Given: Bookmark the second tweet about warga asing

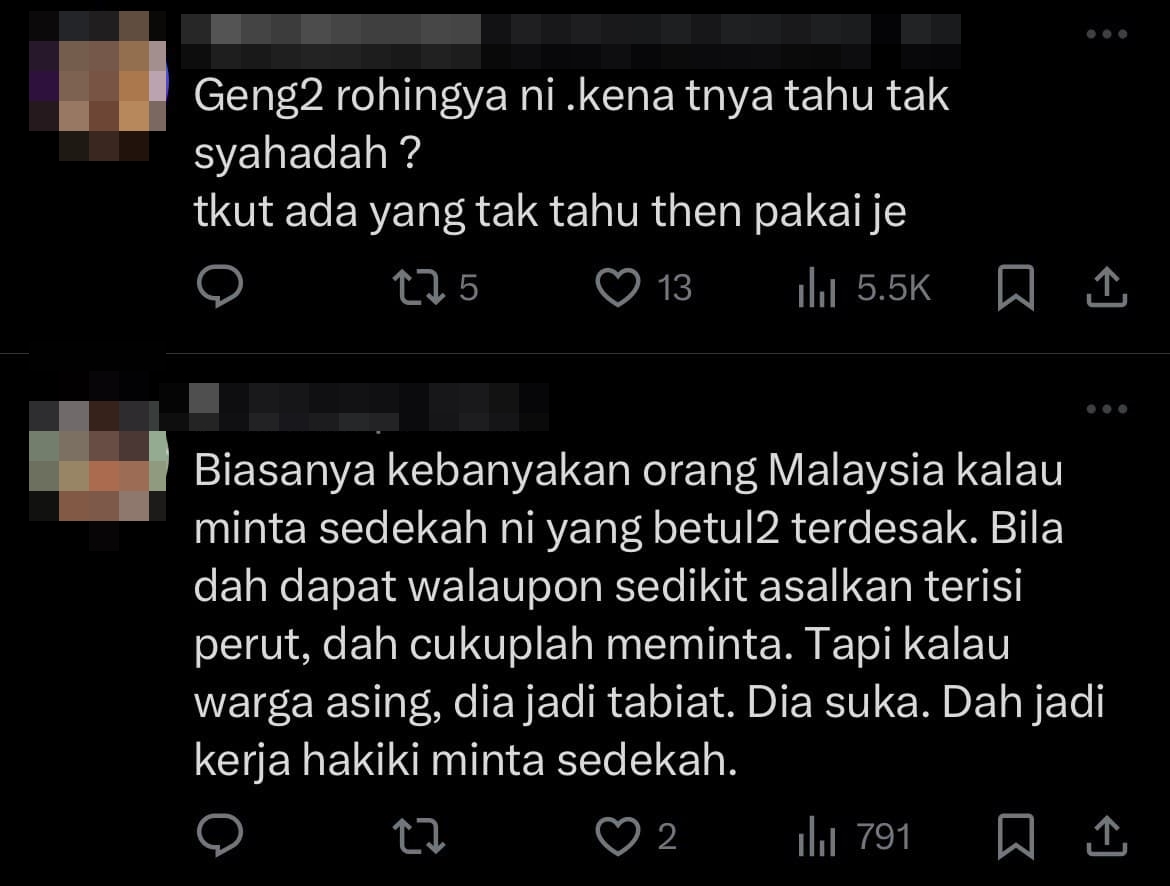Looking at the screenshot, I should tap(1016, 835).
